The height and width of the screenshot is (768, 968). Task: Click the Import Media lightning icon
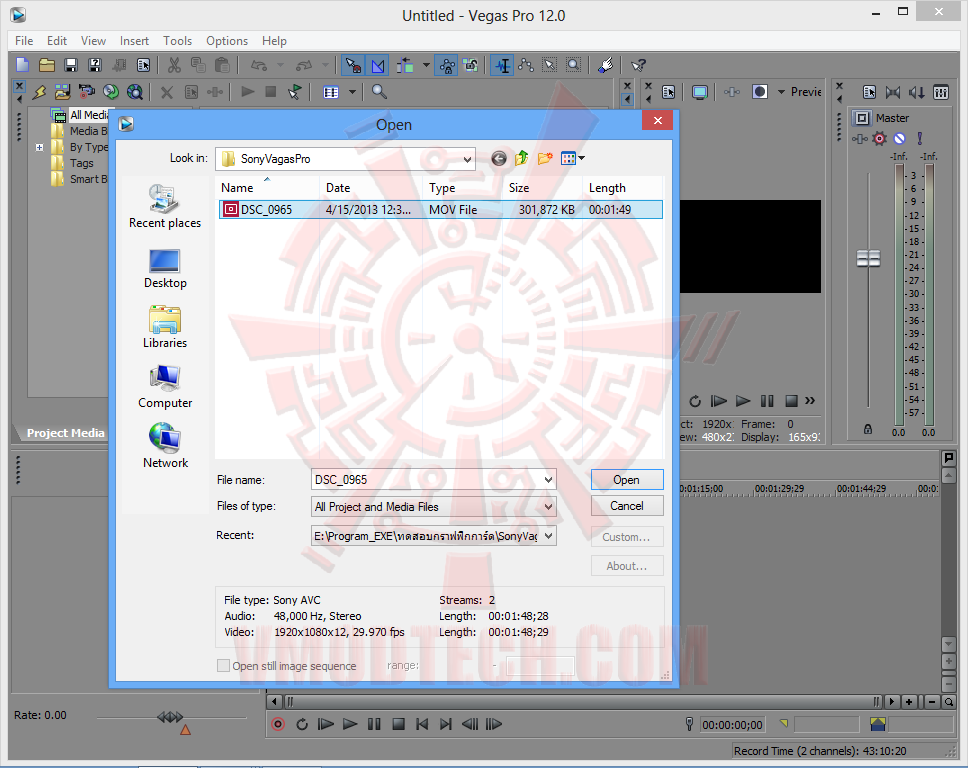(x=40, y=92)
